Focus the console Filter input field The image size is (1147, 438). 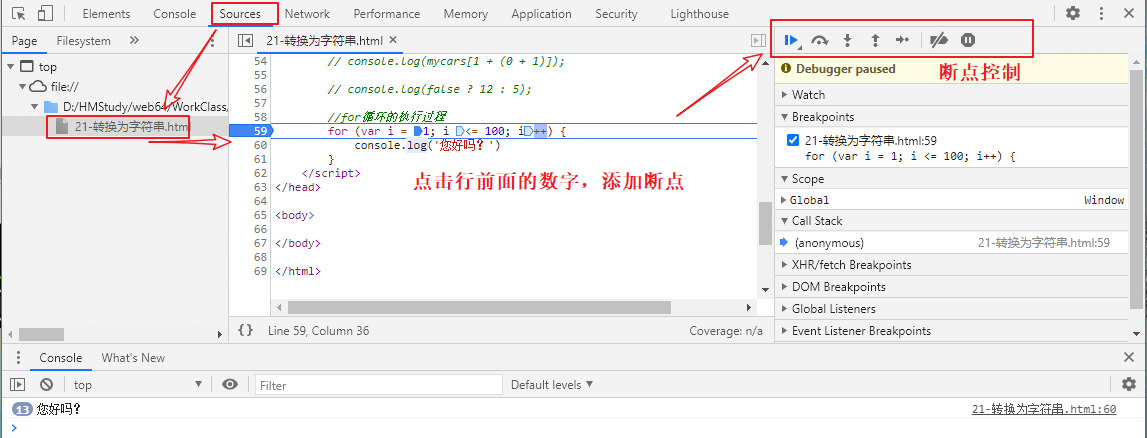pyautogui.click(x=378, y=385)
